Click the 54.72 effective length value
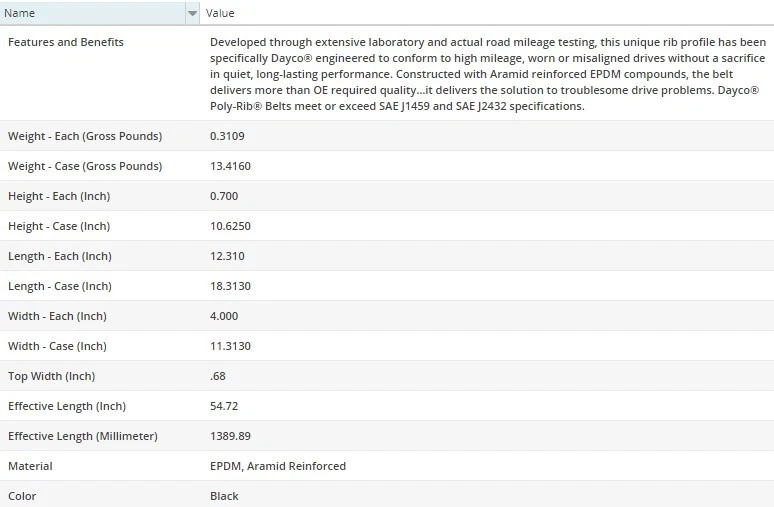 pos(224,406)
